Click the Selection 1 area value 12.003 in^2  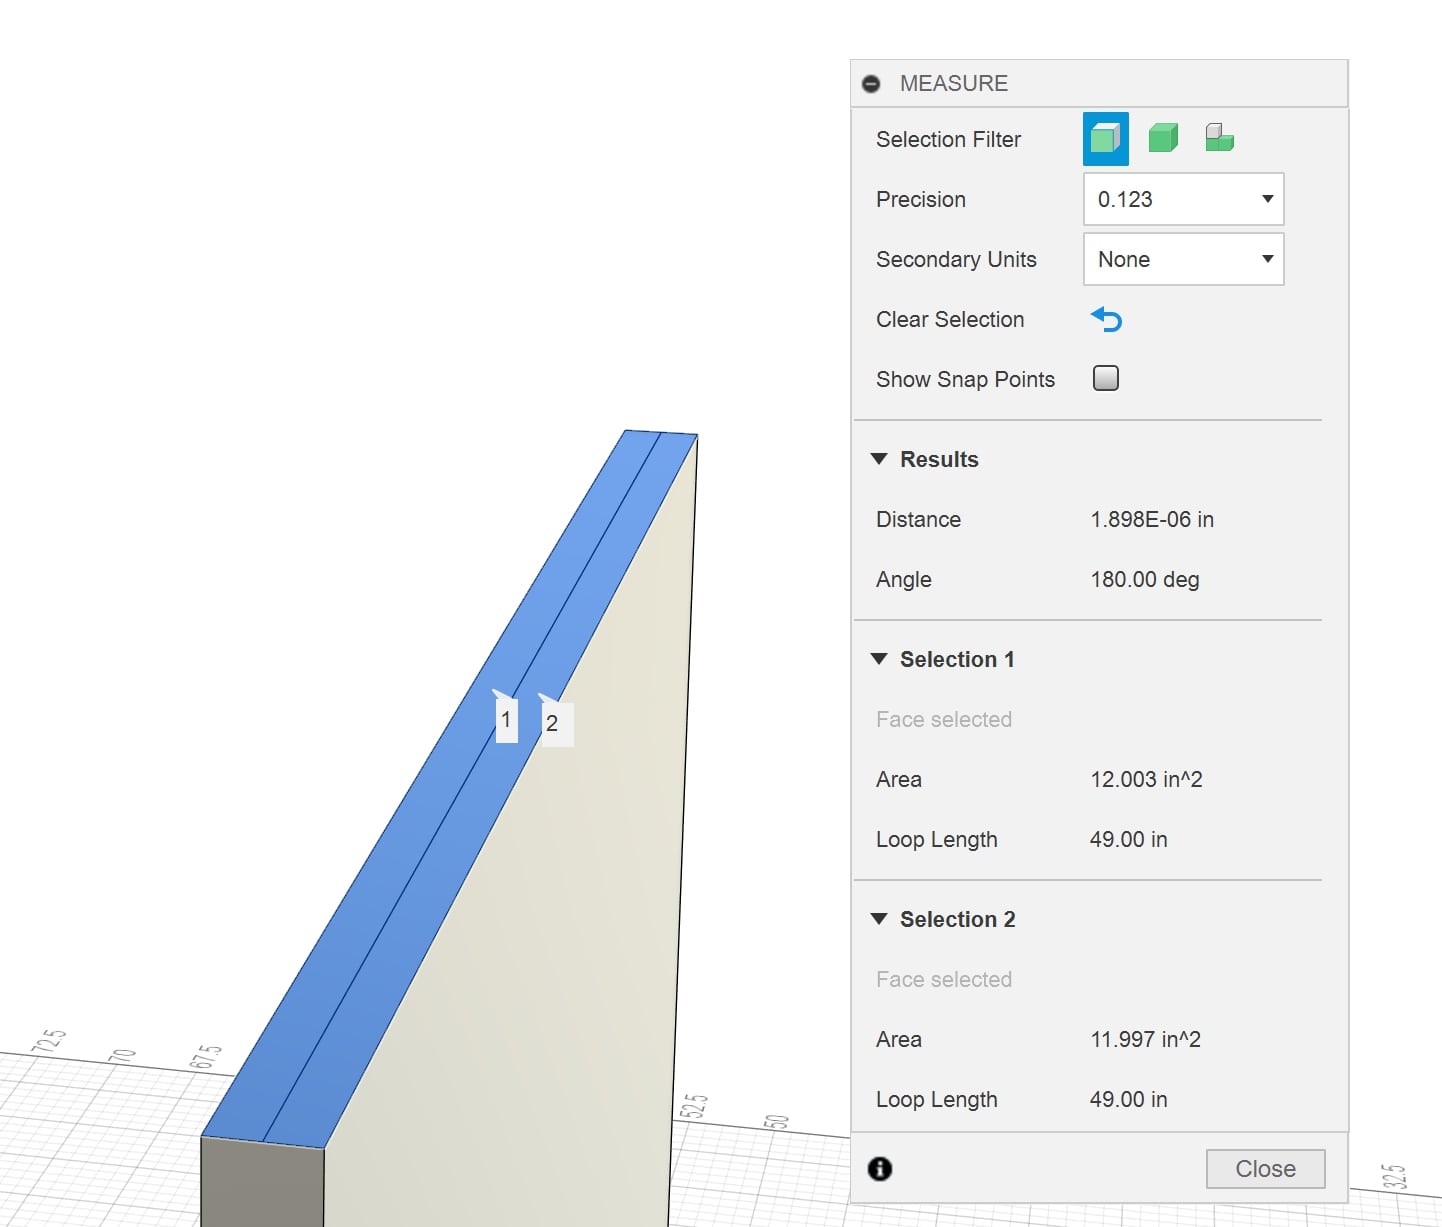pyautogui.click(x=1146, y=780)
